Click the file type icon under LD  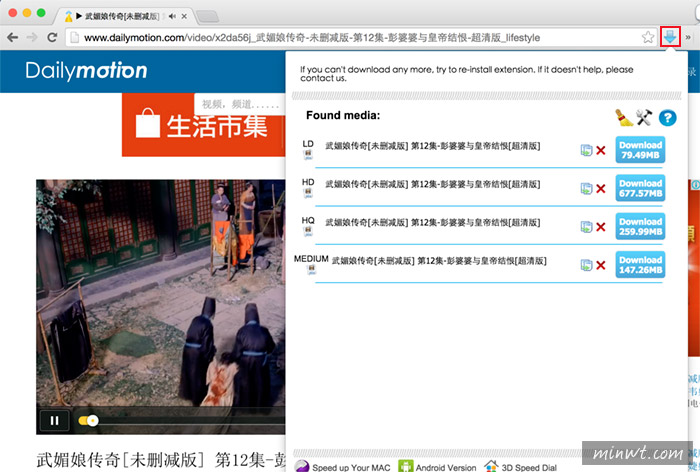pyautogui.click(x=308, y=155)
